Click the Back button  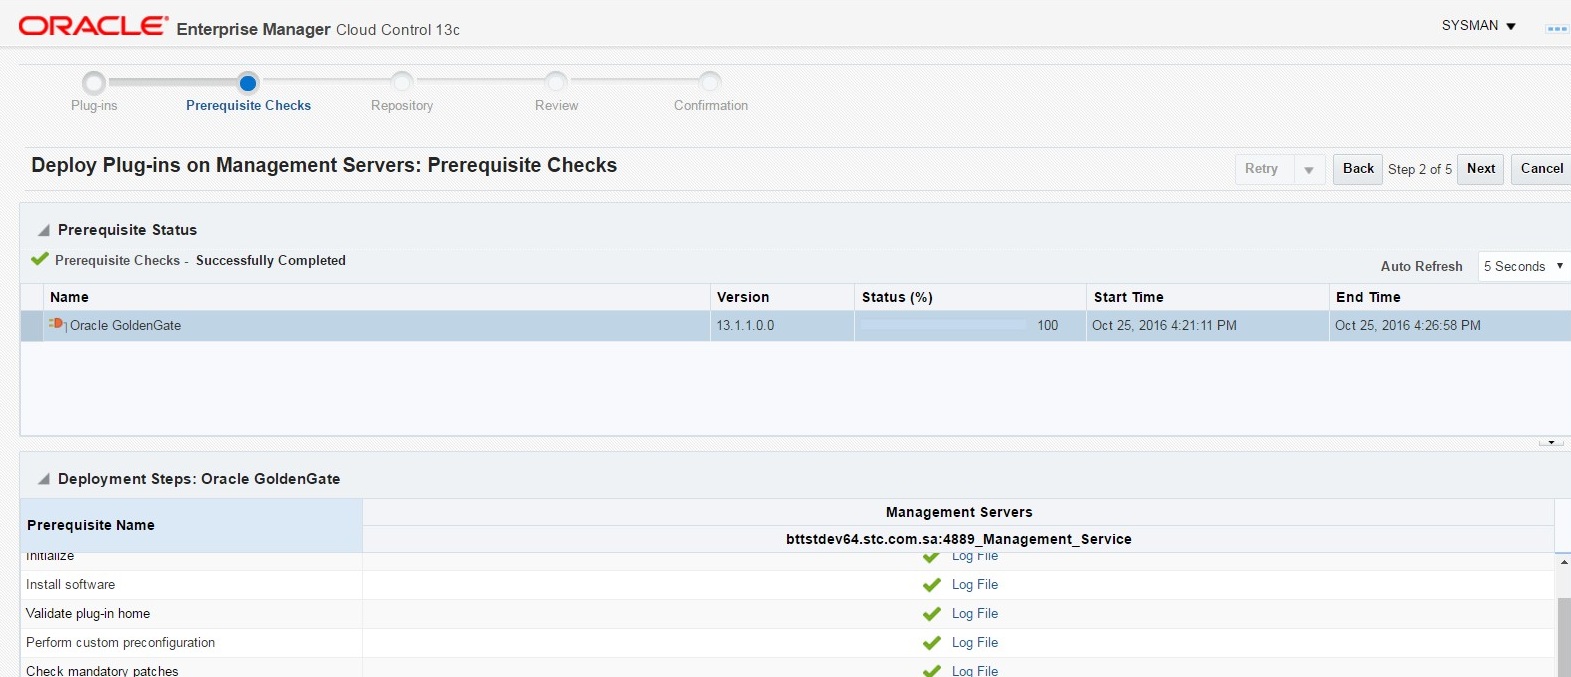coord(1358,169)
